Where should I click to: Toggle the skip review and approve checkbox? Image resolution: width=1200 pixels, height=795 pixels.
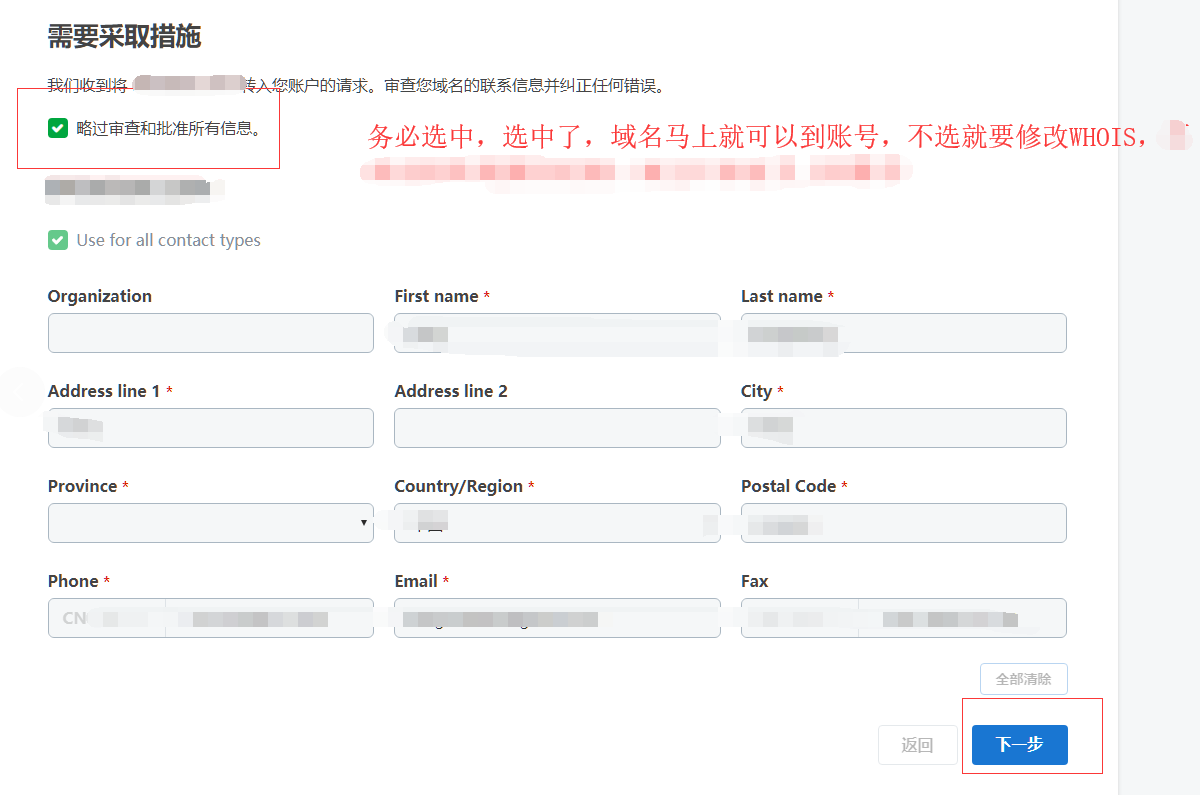(x=58, y=128)
